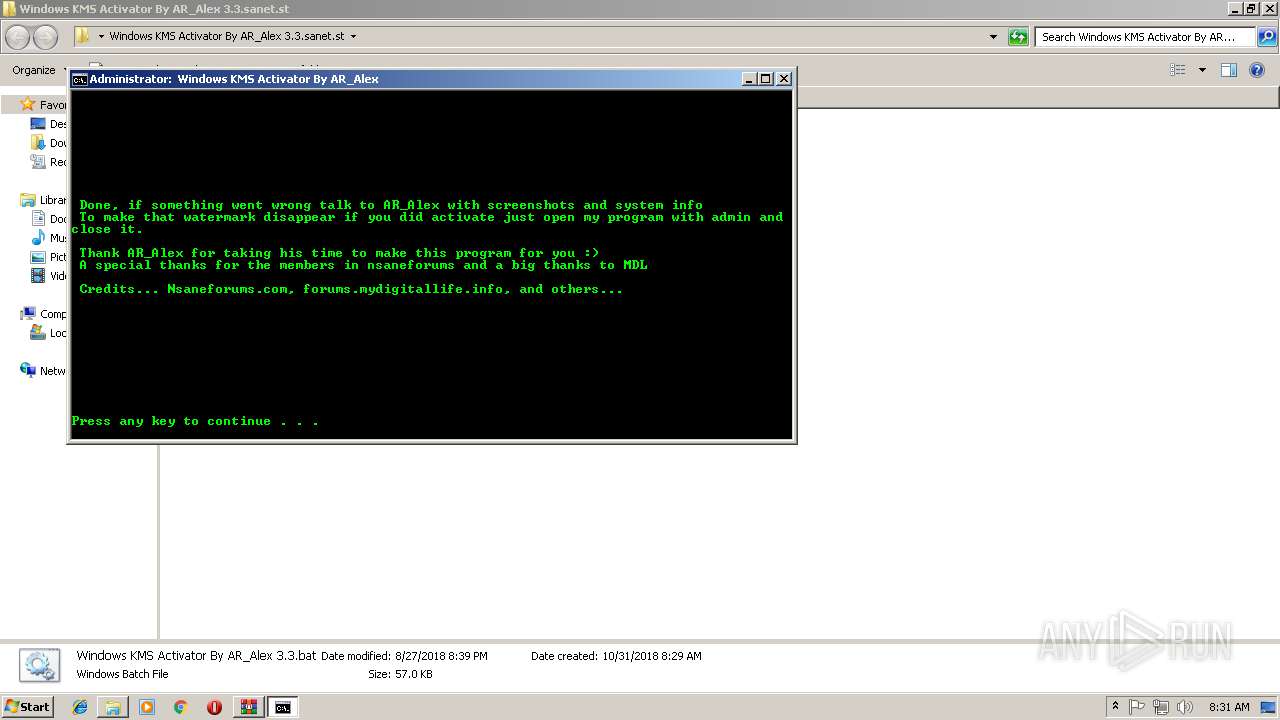Select Videos library in navigation pane
The height and width of the screenshot is (720, 1280).
pyautogui.click(x=49, y=276)
